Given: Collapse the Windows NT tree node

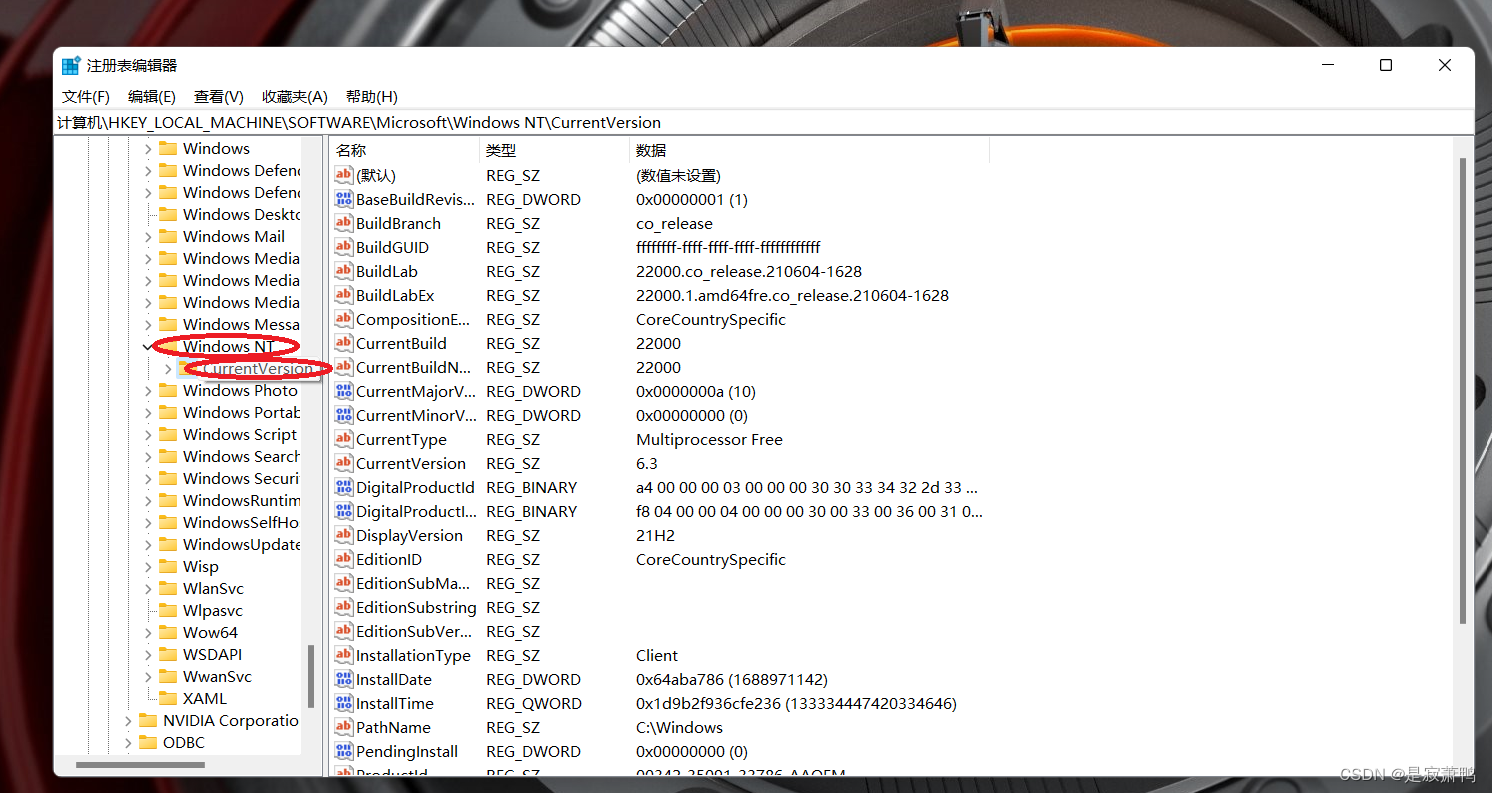Looking at the screenshot, I should click(x=148, y=347).
